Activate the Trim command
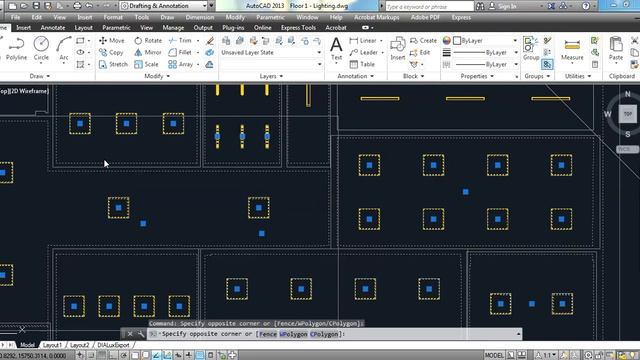Screen dimensions: 640x360 180,40
